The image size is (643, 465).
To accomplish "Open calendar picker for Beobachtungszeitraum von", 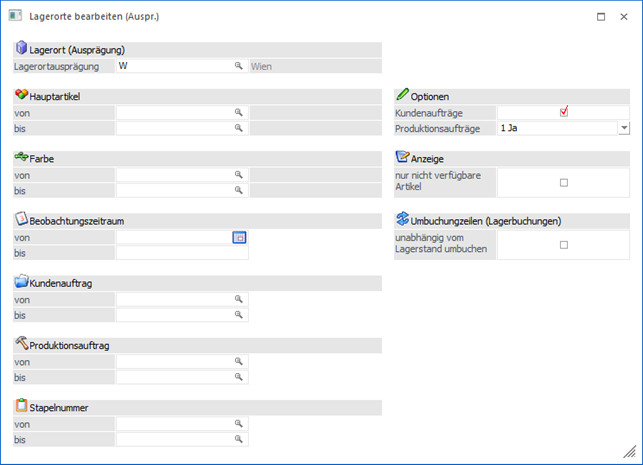I will (x=239, y=237).
